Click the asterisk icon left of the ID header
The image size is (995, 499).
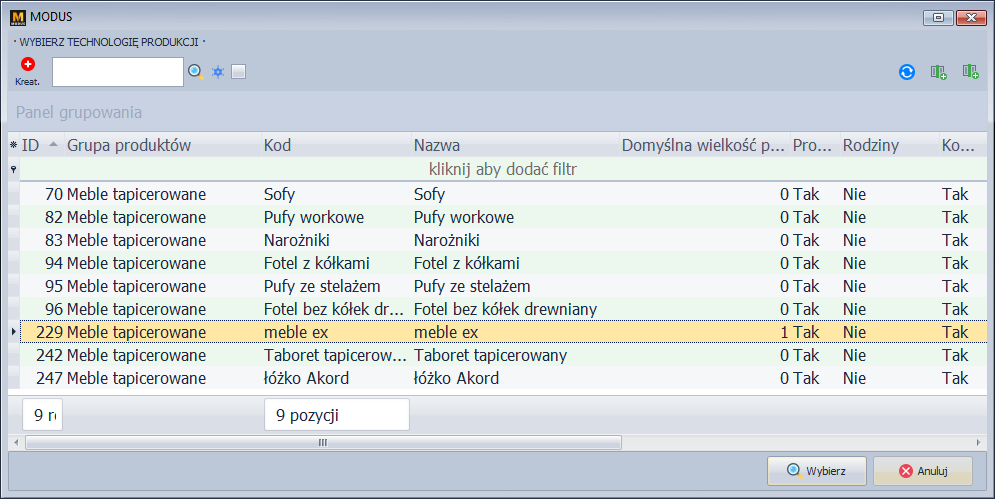[13, 146]
